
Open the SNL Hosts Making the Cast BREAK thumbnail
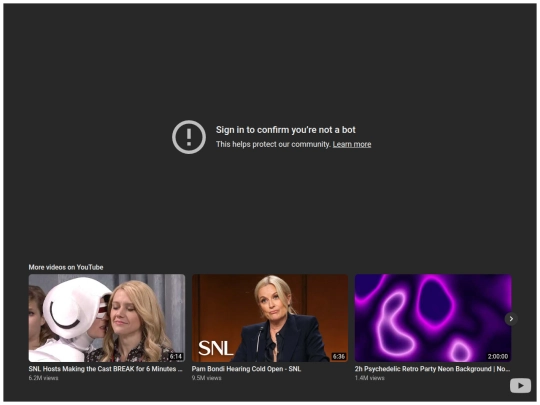(x=107, y=318)
